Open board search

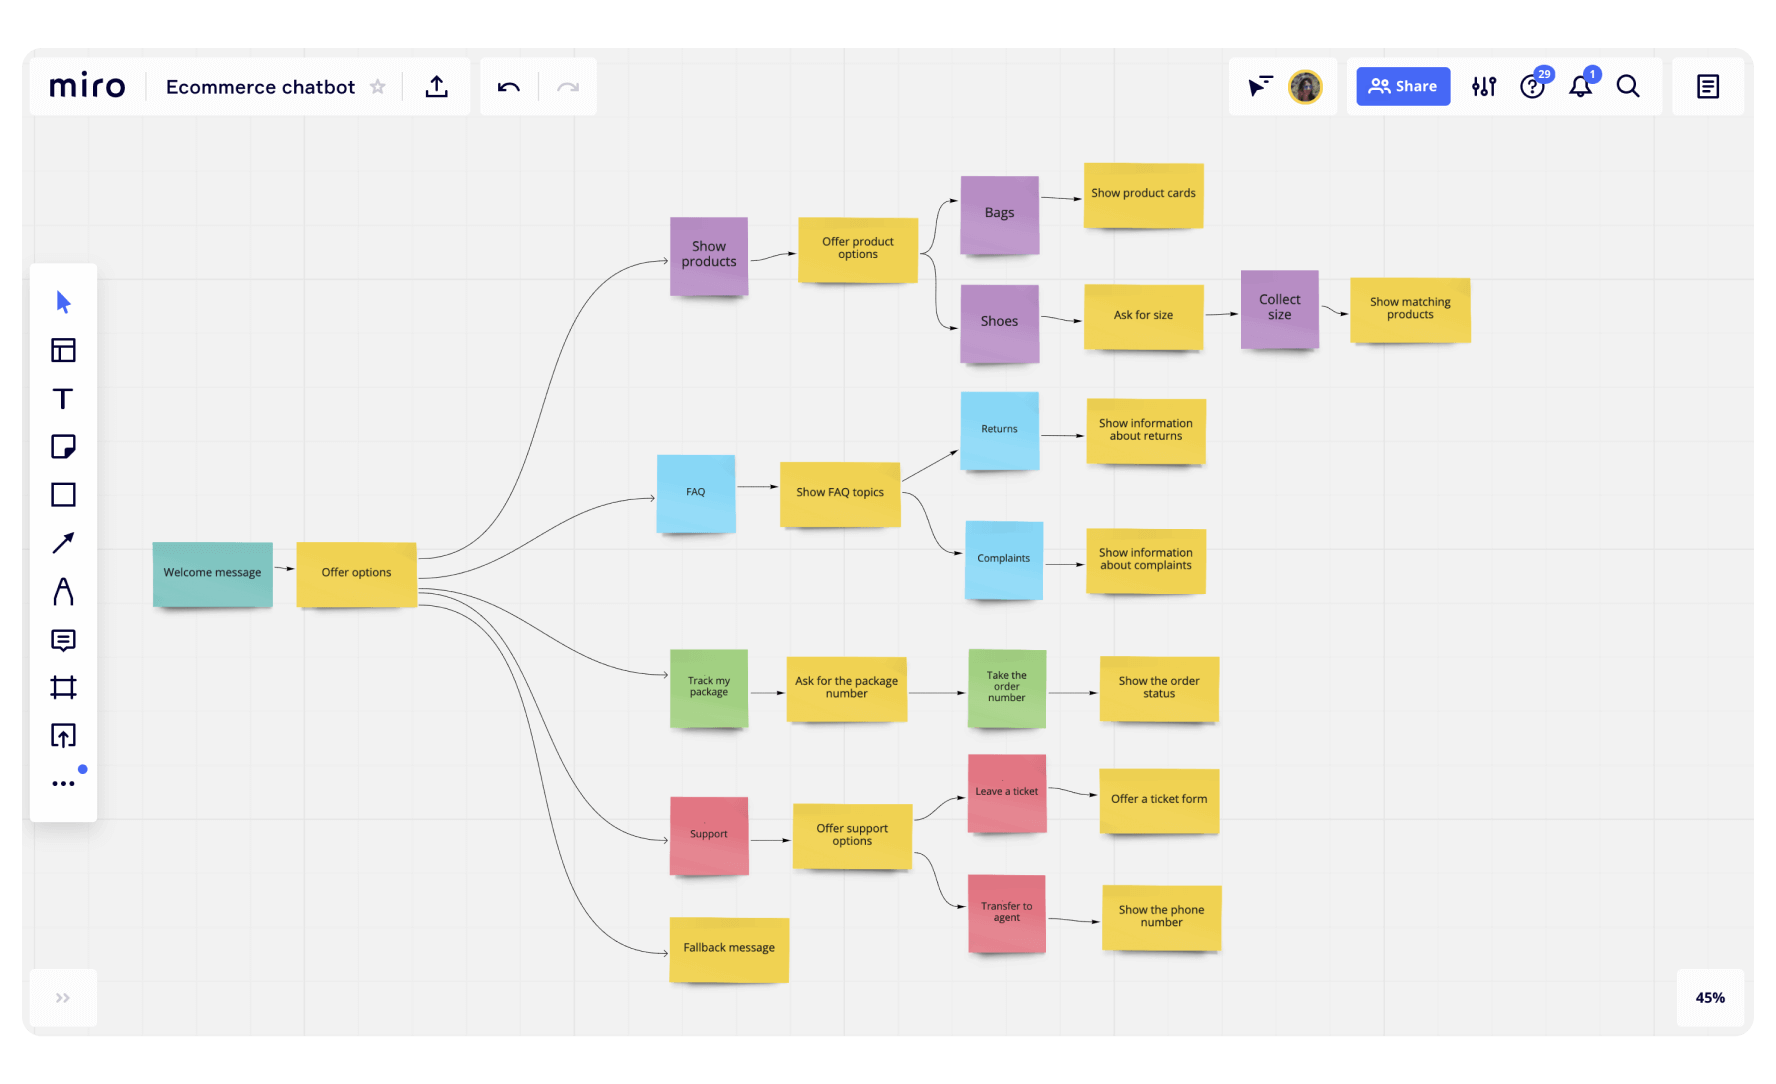click(x=1628, y=86)
